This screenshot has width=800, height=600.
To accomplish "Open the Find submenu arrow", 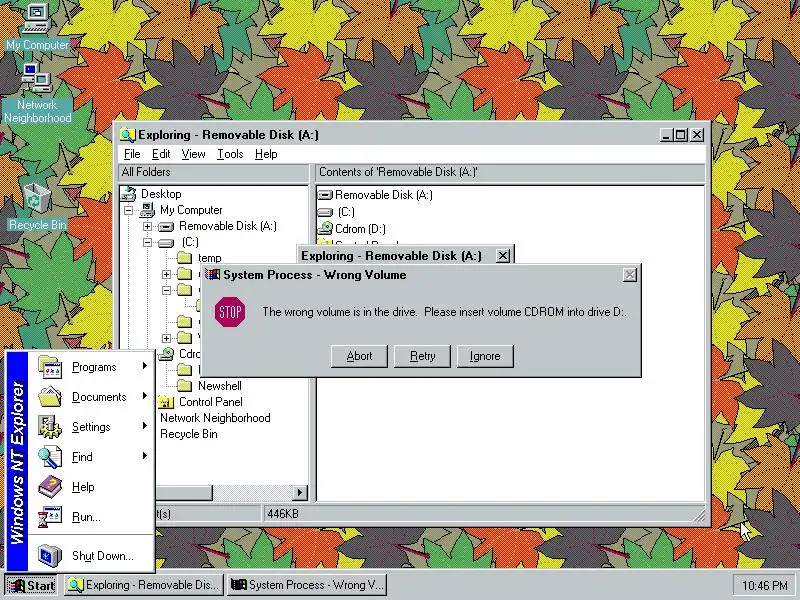I will pyautogui.click(x=145, y=456).
